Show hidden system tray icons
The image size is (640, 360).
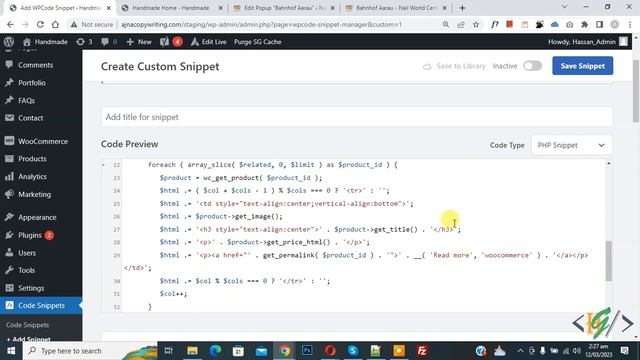click(x=520, y=351)
